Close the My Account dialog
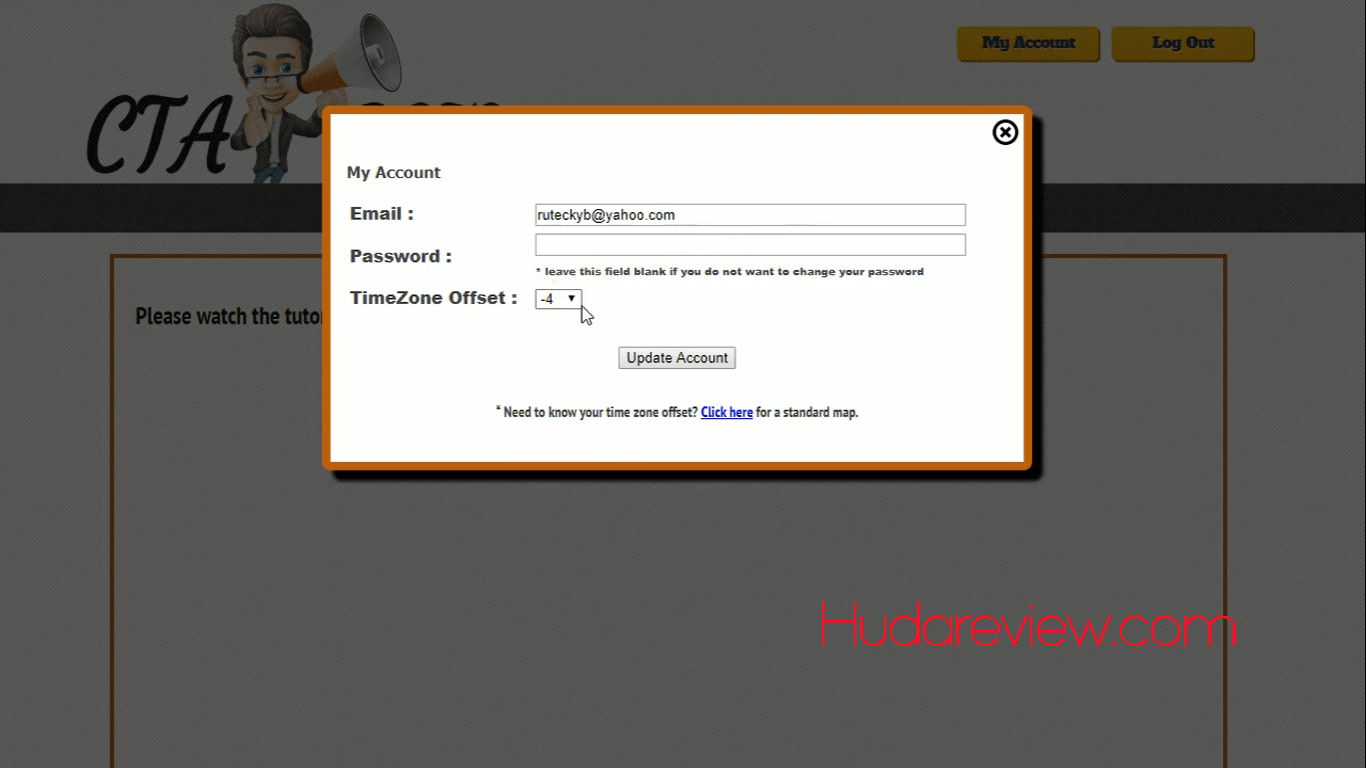The image size is (1366, 768). pyautogui.click(x=1005, y=132)
